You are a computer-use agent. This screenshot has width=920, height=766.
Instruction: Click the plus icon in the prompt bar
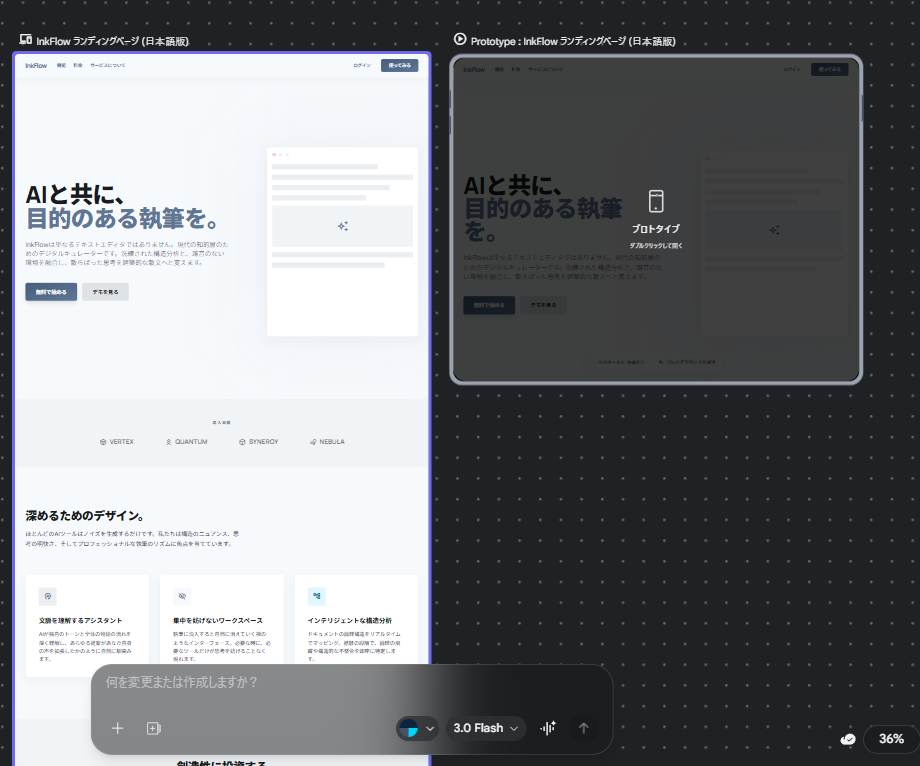pyautogui.click(x=117, y=728)
